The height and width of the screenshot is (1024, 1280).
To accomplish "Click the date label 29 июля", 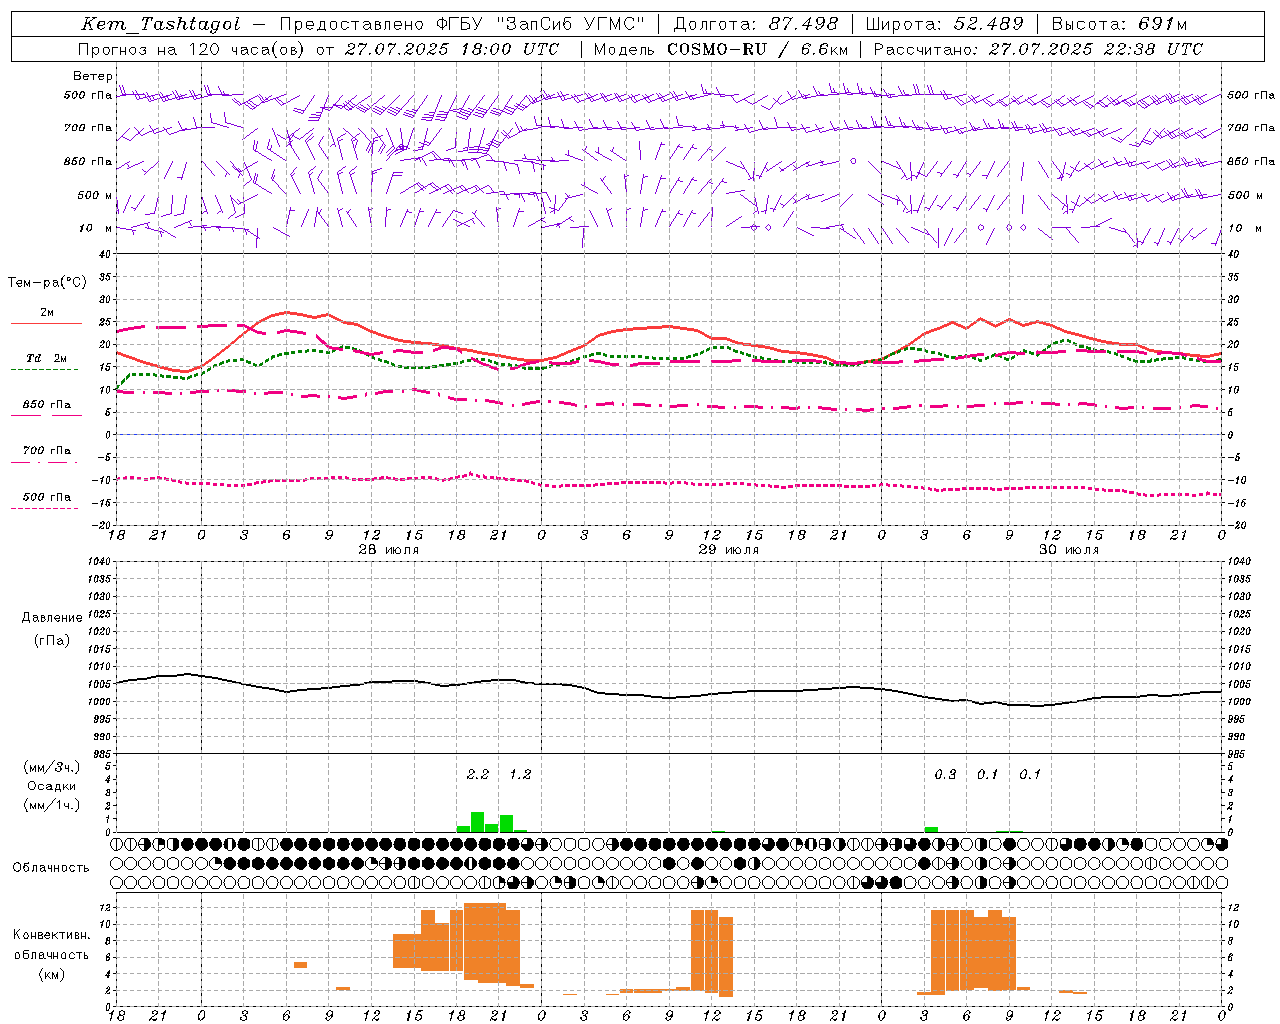I will pyautogui.click(x=728, y=550).
